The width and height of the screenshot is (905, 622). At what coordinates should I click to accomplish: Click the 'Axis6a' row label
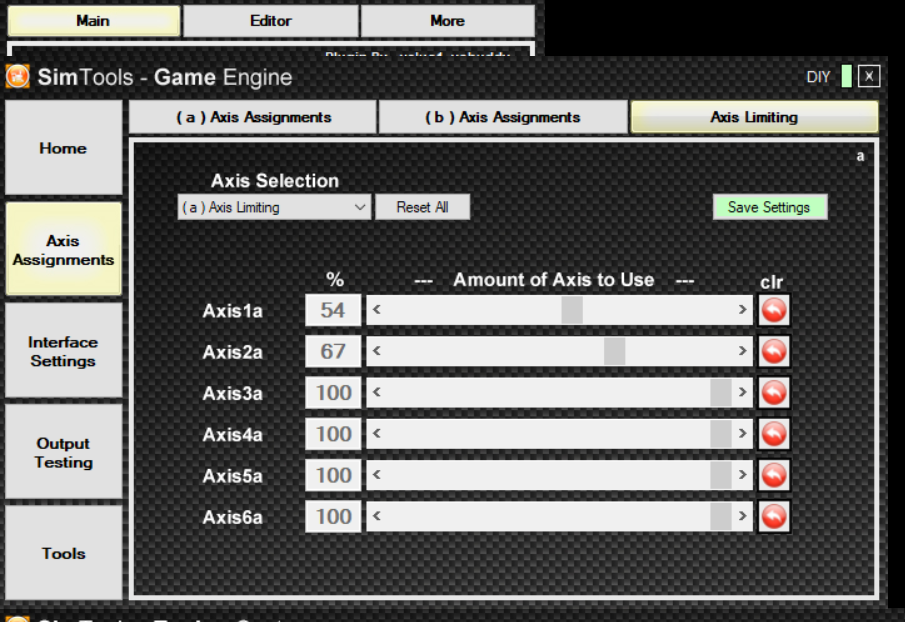[x=233, y=517]
